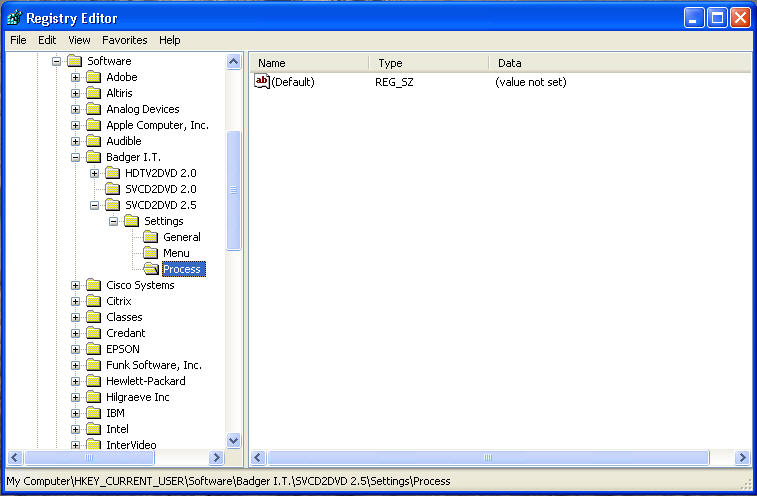This screenshot has height=496, width=757.
Task: Expand the Apple Computer, Inc. key
Action: pos(75,125)
